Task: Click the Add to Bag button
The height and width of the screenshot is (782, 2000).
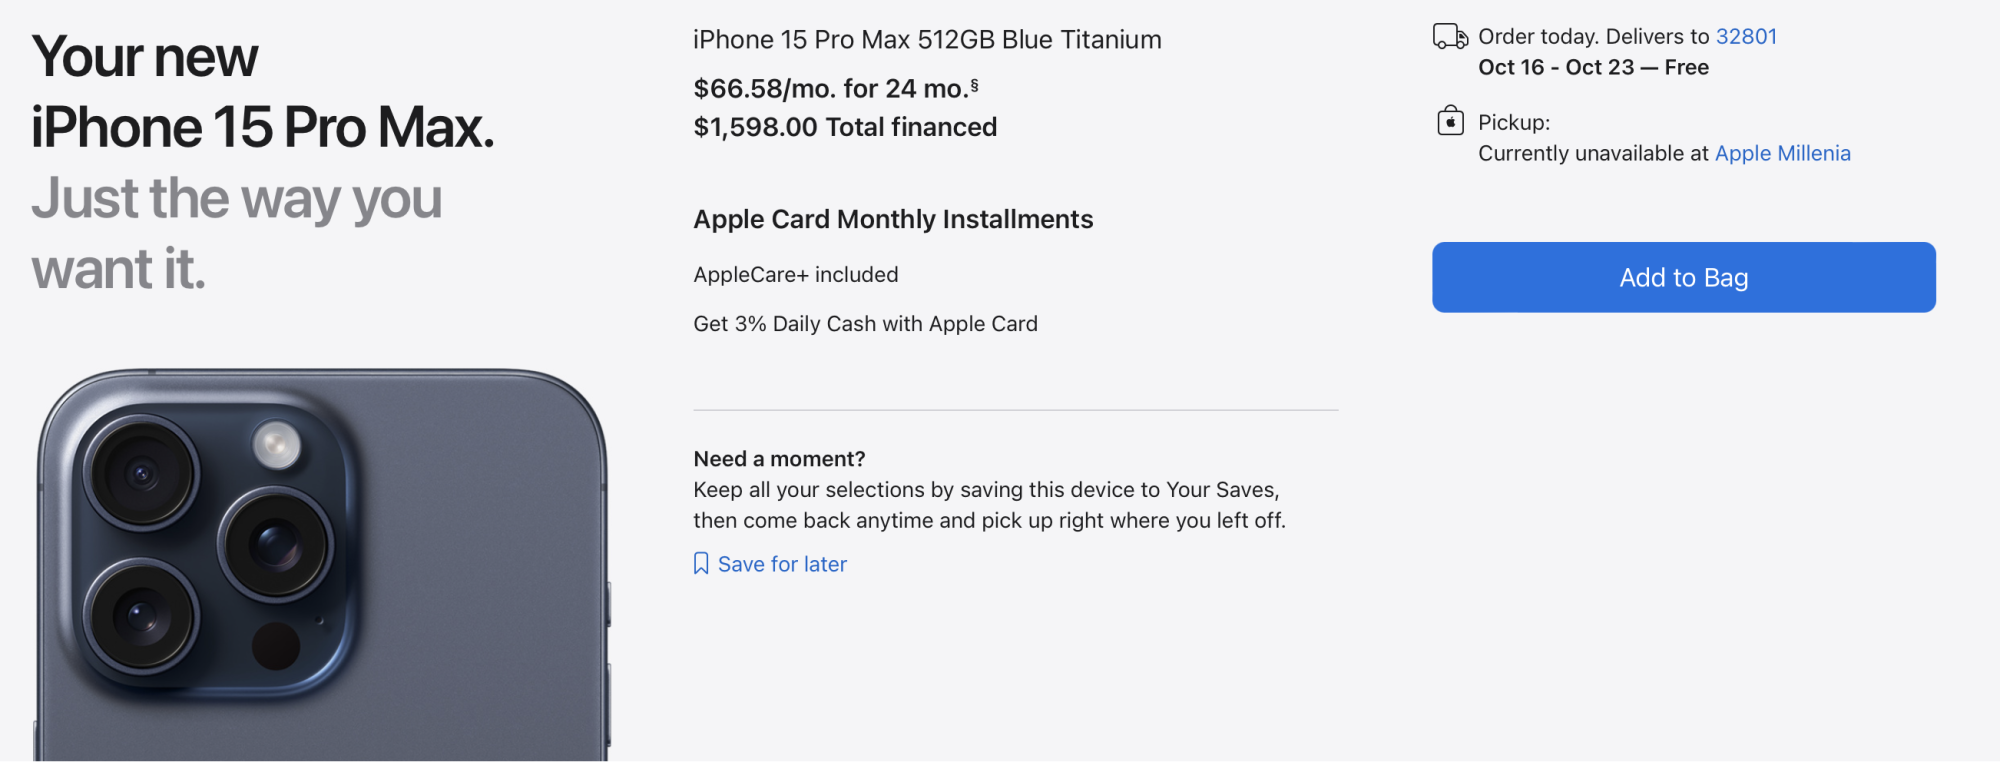Action: [1683, 277]
